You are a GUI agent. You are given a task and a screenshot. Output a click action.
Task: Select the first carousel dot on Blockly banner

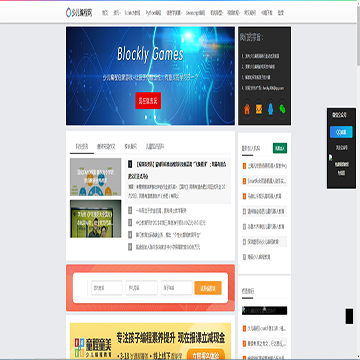[x=146, y=117]
